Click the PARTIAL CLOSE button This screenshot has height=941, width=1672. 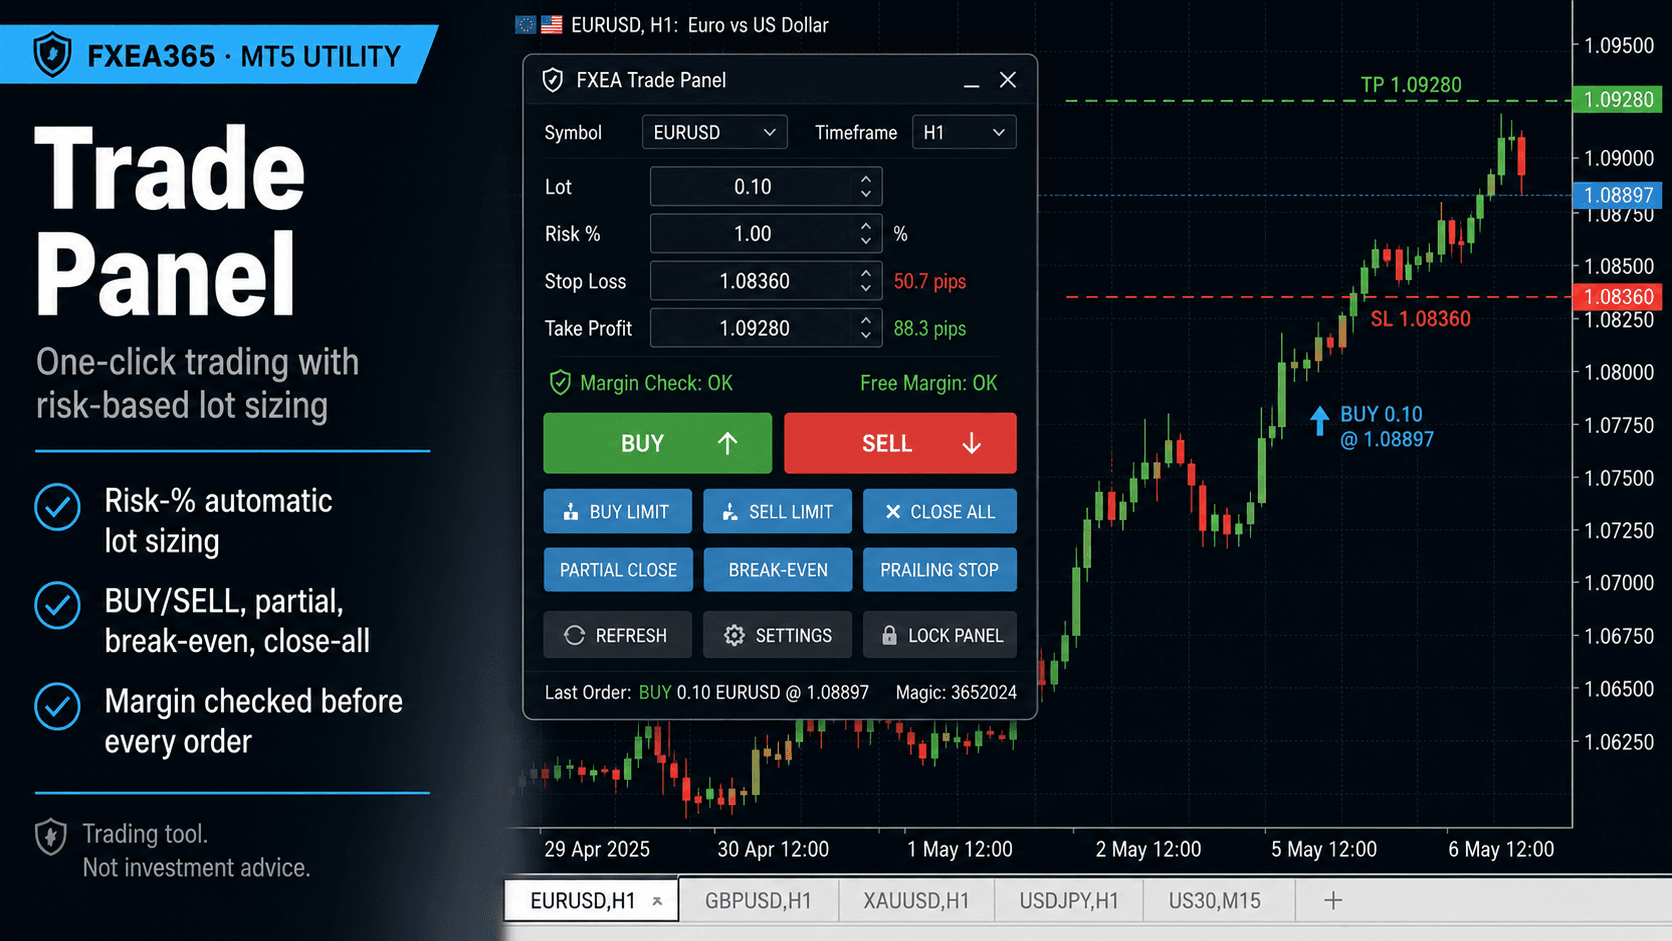(x=617, y=570)
